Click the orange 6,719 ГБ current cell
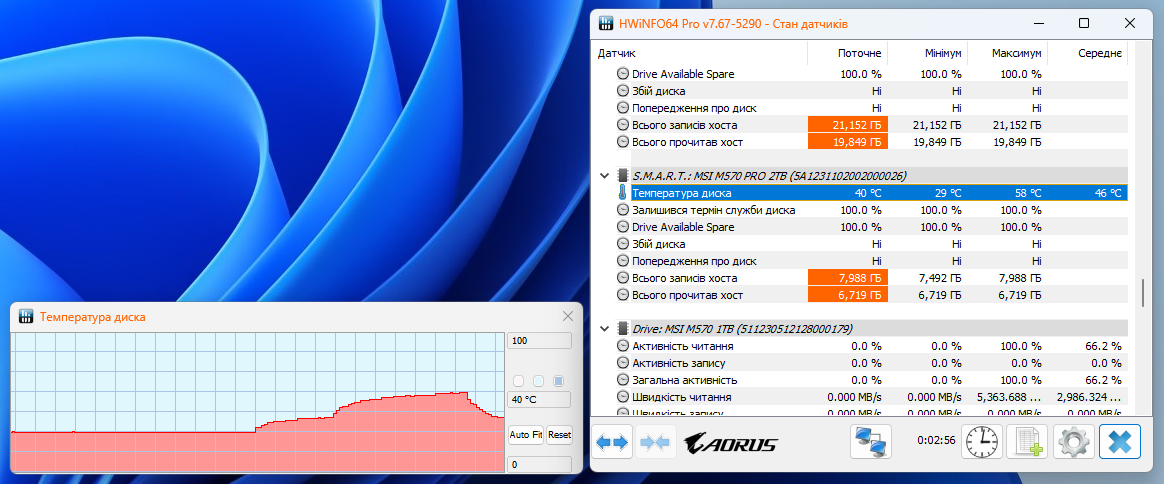Viewport: 1164px width, 484px height. 848,295
